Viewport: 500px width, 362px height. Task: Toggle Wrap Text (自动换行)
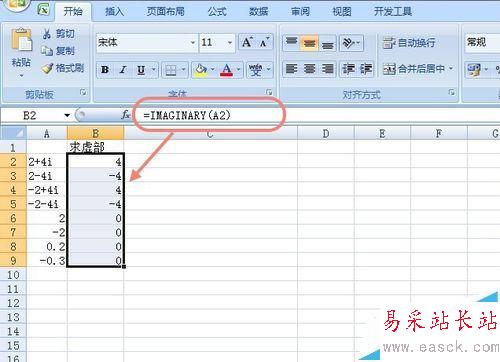pyautogui.click(x=409, y=43)
